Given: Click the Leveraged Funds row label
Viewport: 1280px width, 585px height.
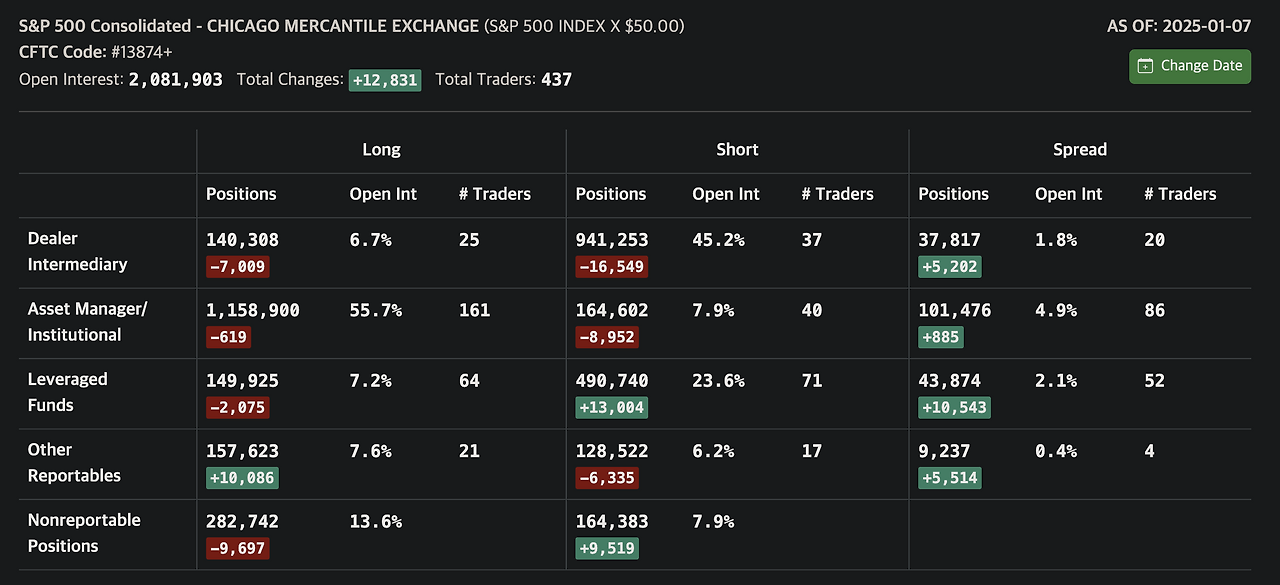Looking at the screenshot, I should [x=67, y=392].
